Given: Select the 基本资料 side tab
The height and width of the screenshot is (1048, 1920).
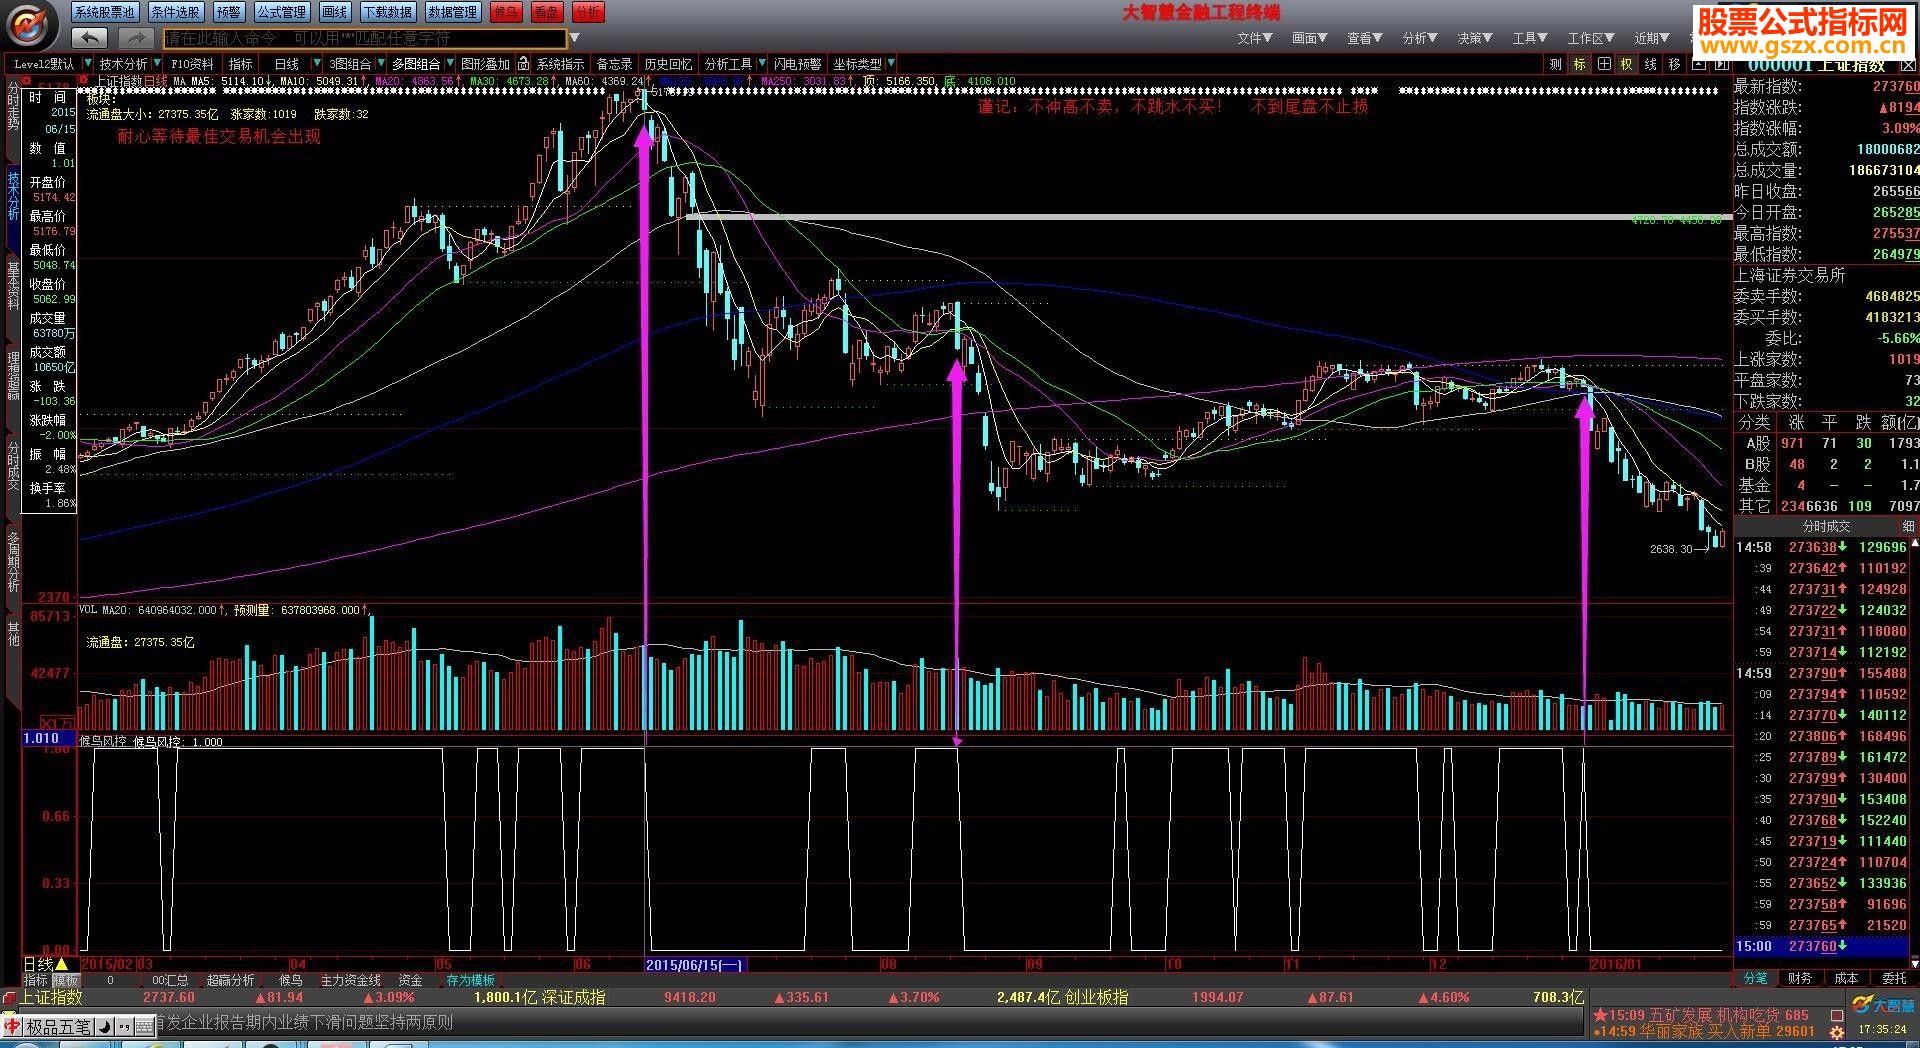Looking at the screenshot, I should click(x=13, y=285).
